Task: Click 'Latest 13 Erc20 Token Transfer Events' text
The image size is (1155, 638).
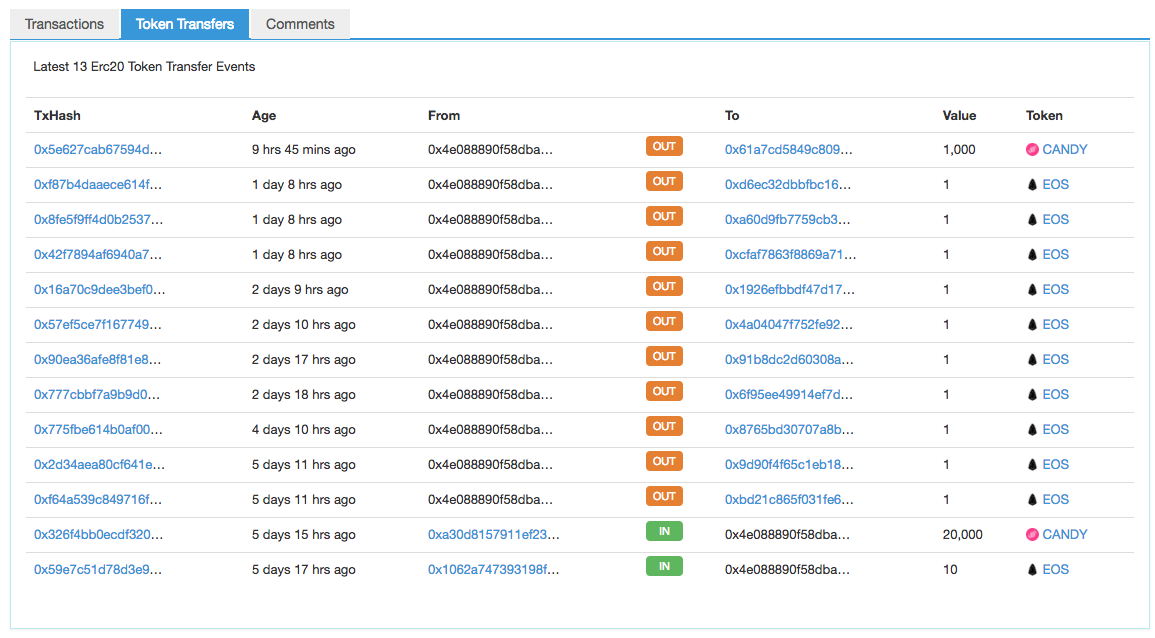Action: (144, 66)
